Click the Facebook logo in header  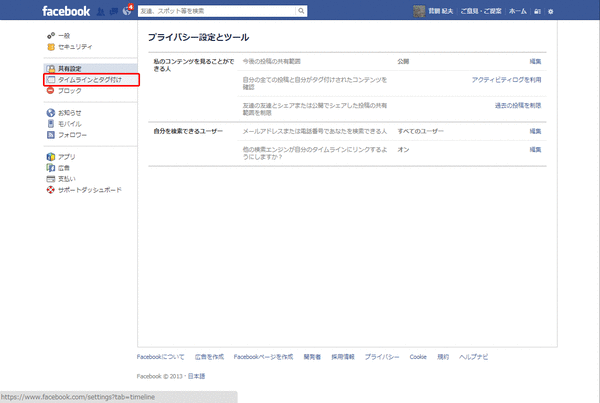click(66, 11)
